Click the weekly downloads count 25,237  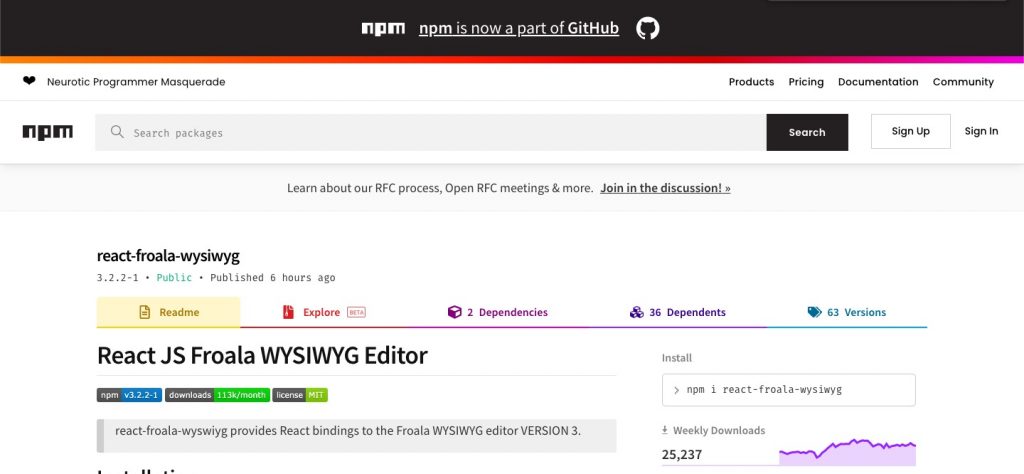(682, 454)
